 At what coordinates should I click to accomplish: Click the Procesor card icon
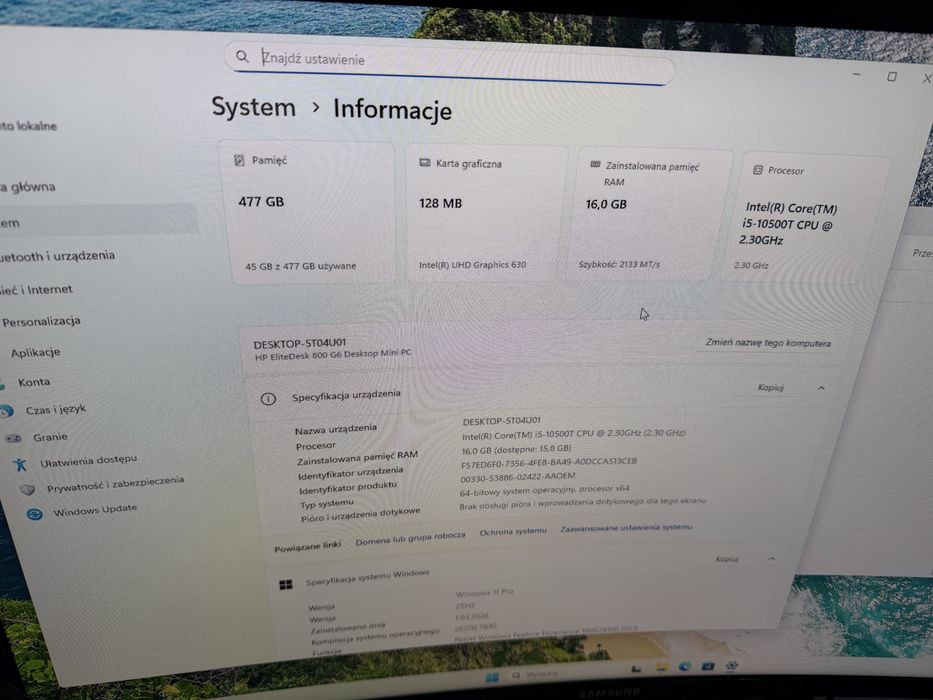tap(757, 170)
